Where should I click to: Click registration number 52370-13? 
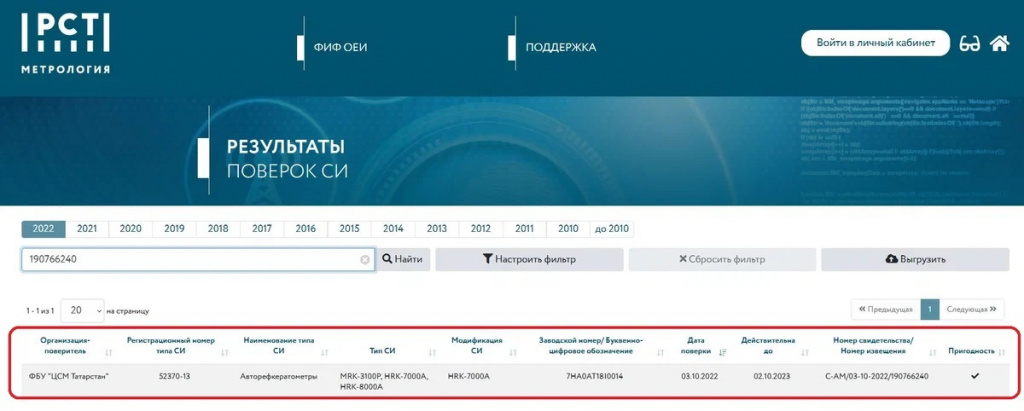174,376
